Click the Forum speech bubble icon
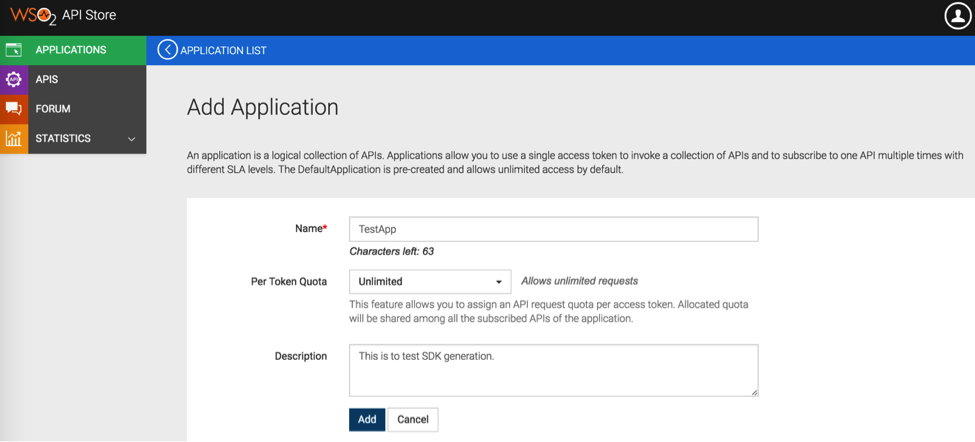 [x=14, y=109]
